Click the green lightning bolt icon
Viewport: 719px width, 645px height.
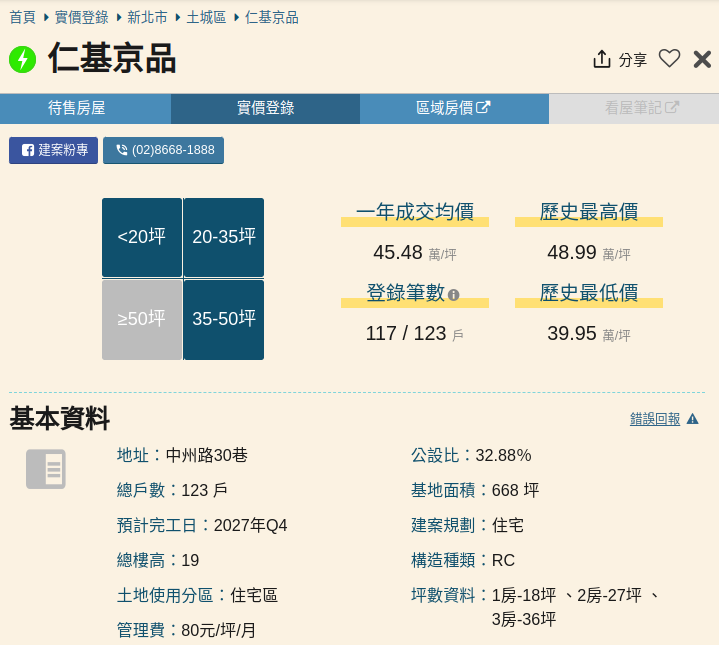[22, 60]
